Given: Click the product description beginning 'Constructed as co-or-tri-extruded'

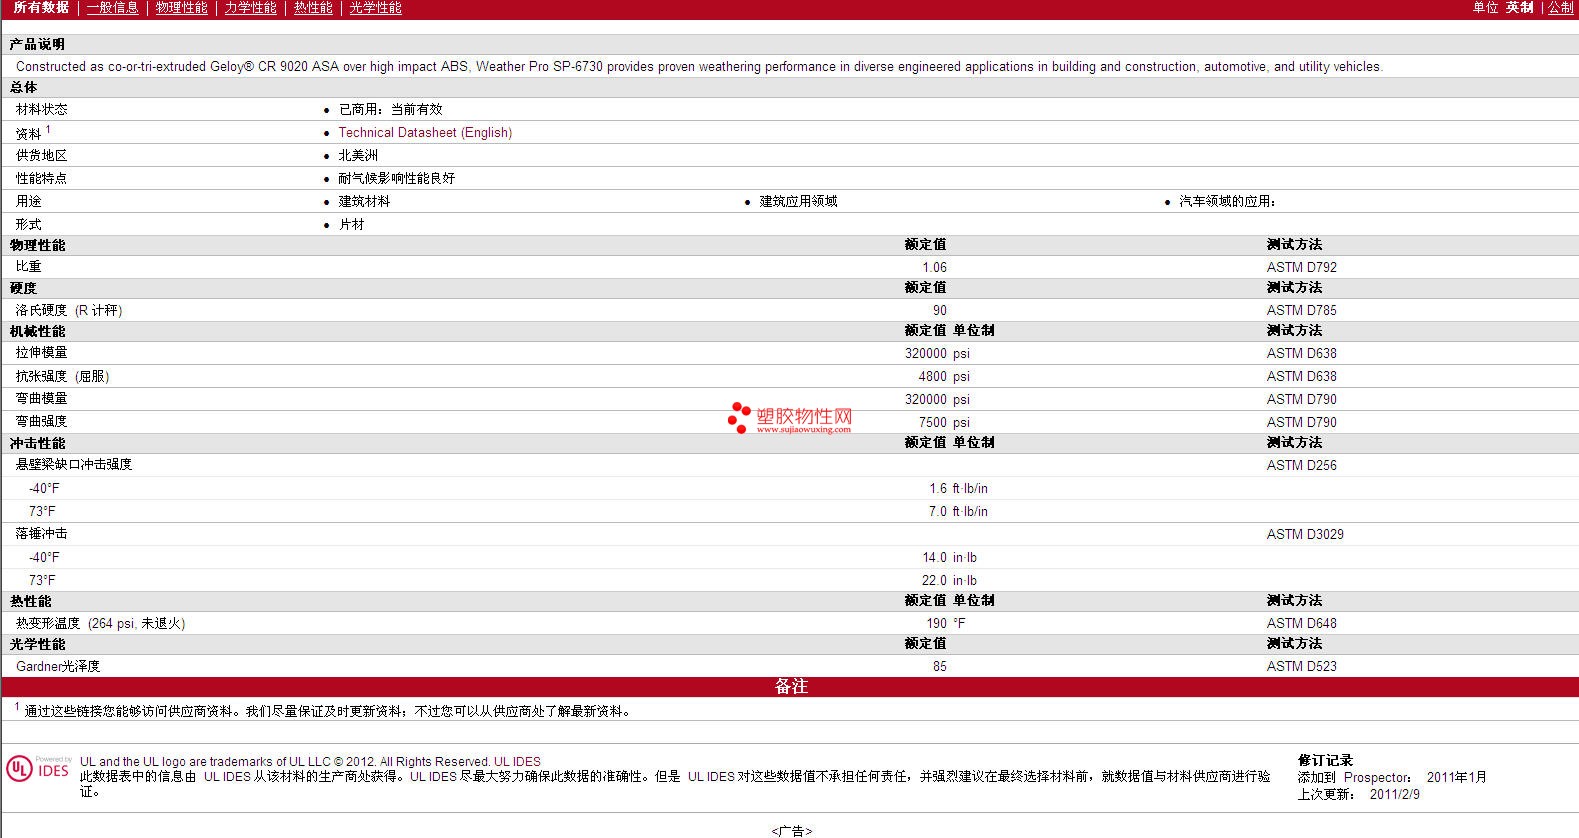Looking at the screenshot, I should tap(699, 66).
